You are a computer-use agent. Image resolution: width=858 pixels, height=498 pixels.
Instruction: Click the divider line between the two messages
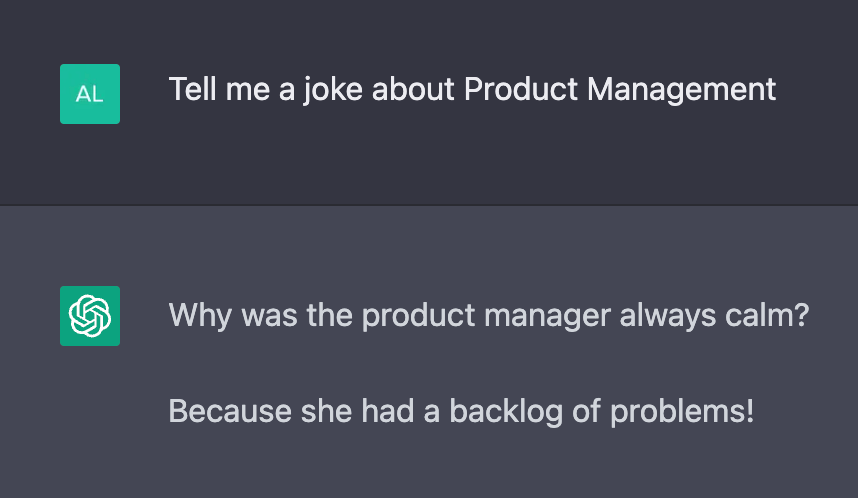(x=429, y=205)
